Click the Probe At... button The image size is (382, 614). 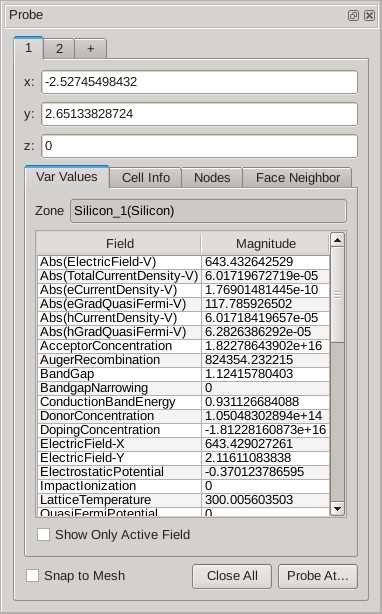(x=318, y=576)
